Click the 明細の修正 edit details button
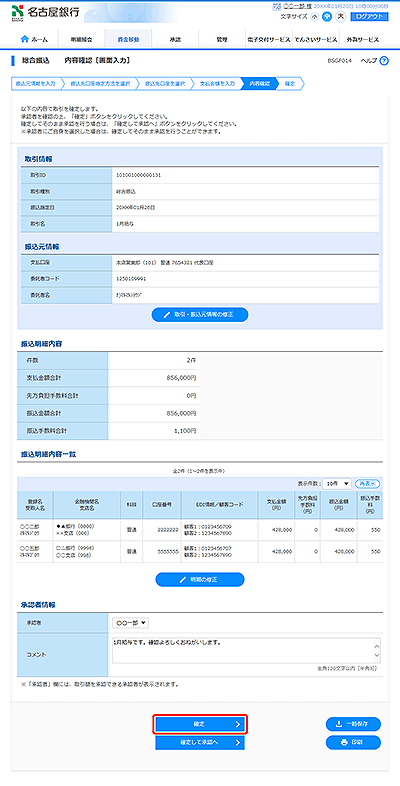This screenshot has height=786, width=400. point(199,579)
